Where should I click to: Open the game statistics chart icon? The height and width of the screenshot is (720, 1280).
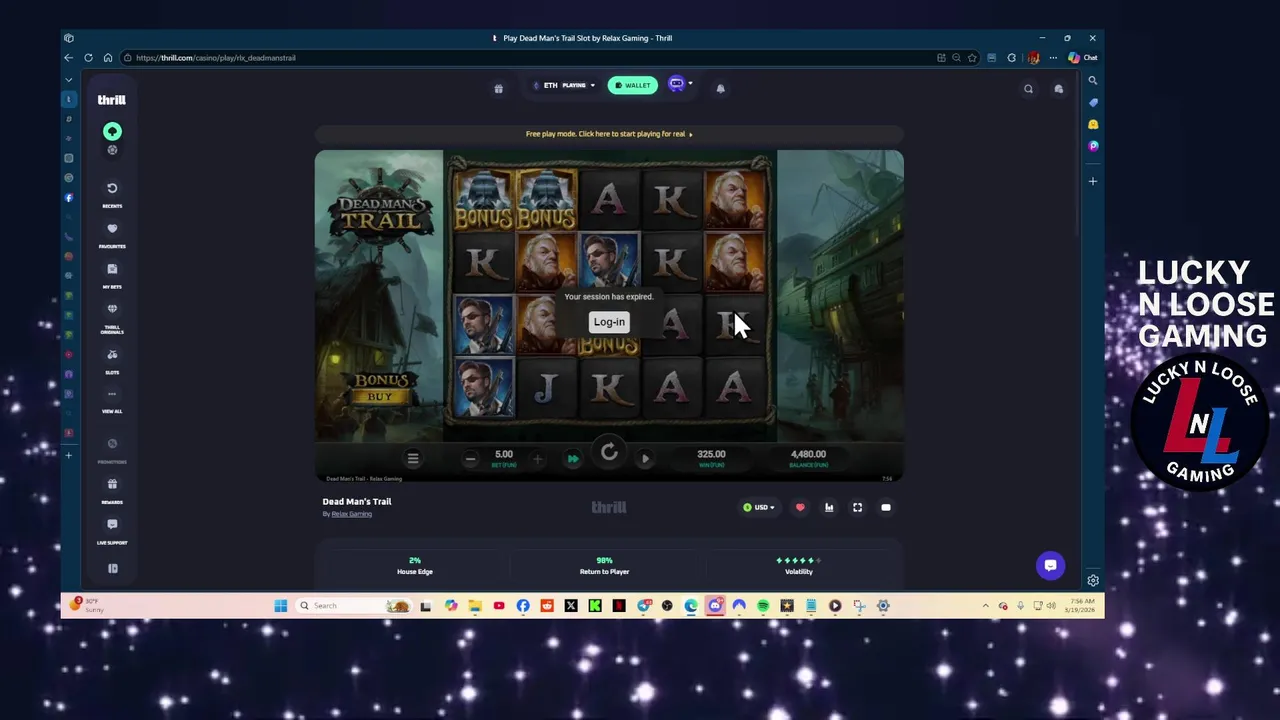tap(829, 508)
